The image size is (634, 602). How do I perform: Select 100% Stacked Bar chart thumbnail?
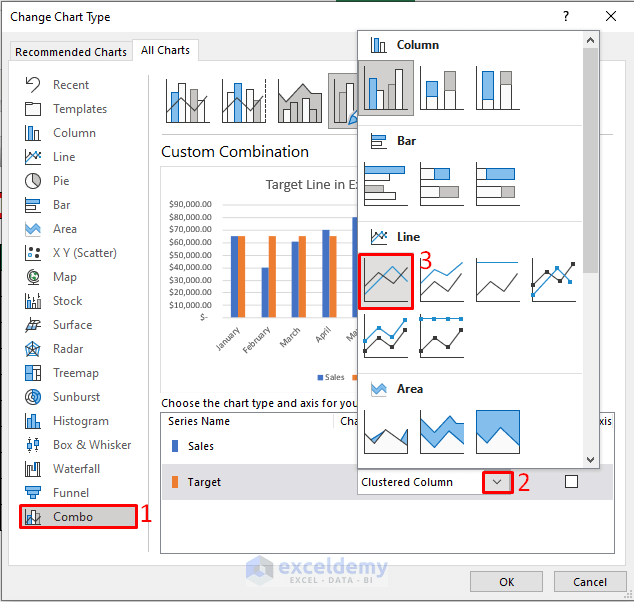498,184
